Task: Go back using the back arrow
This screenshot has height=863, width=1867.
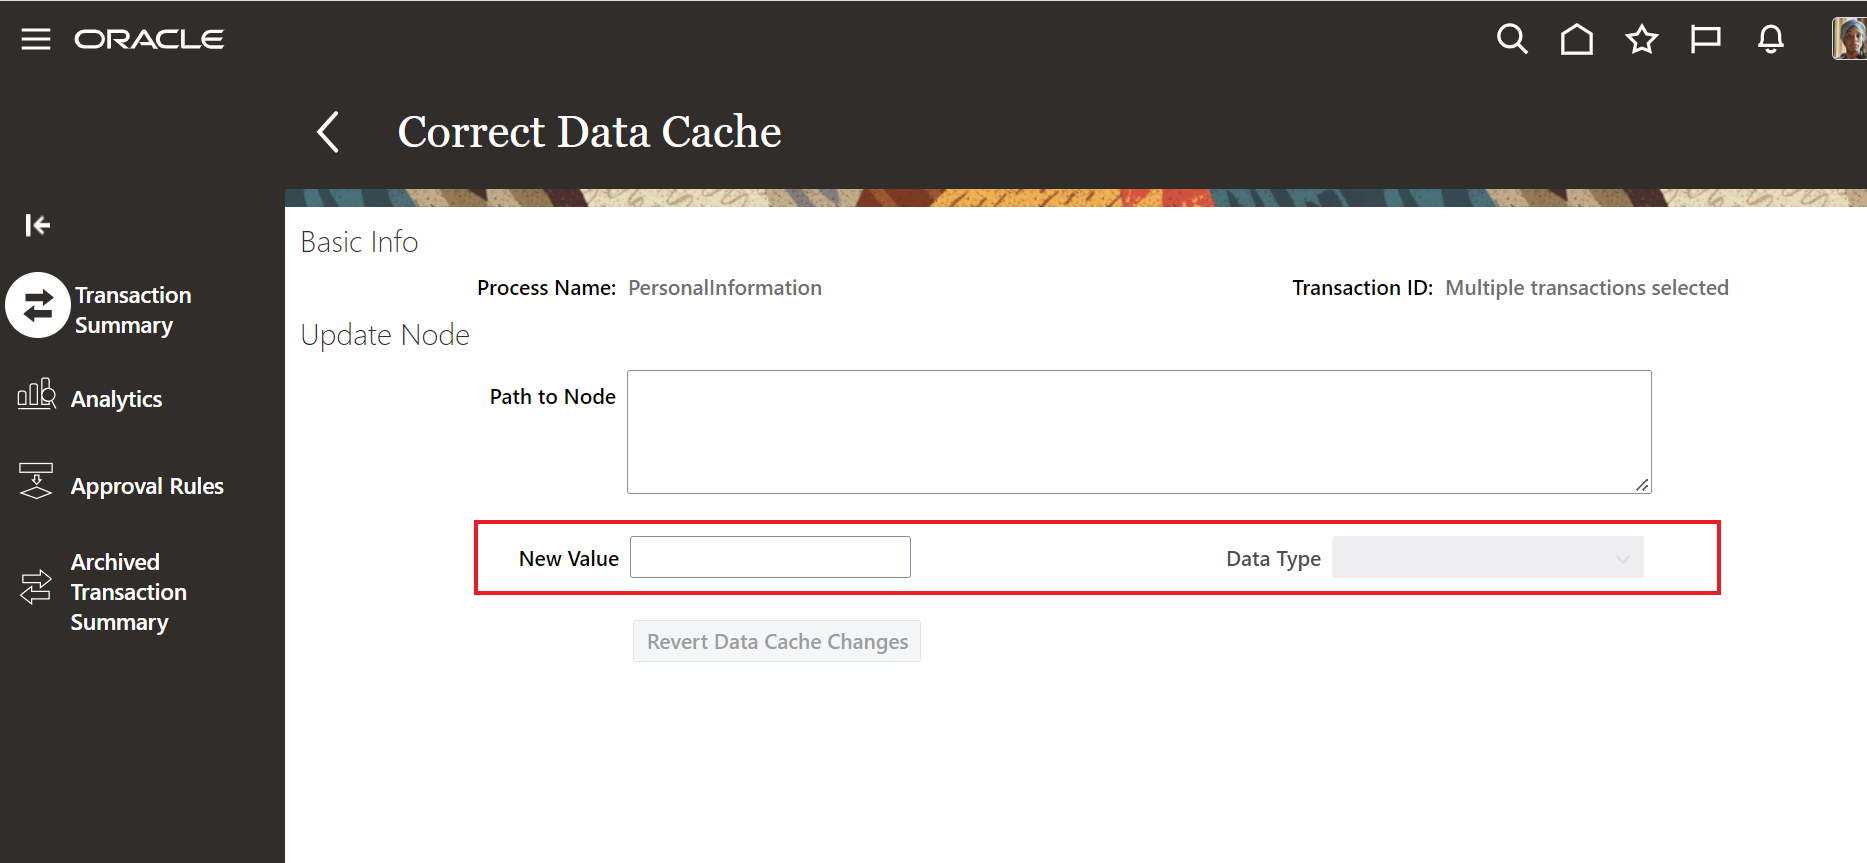Action: click(328, 132)
